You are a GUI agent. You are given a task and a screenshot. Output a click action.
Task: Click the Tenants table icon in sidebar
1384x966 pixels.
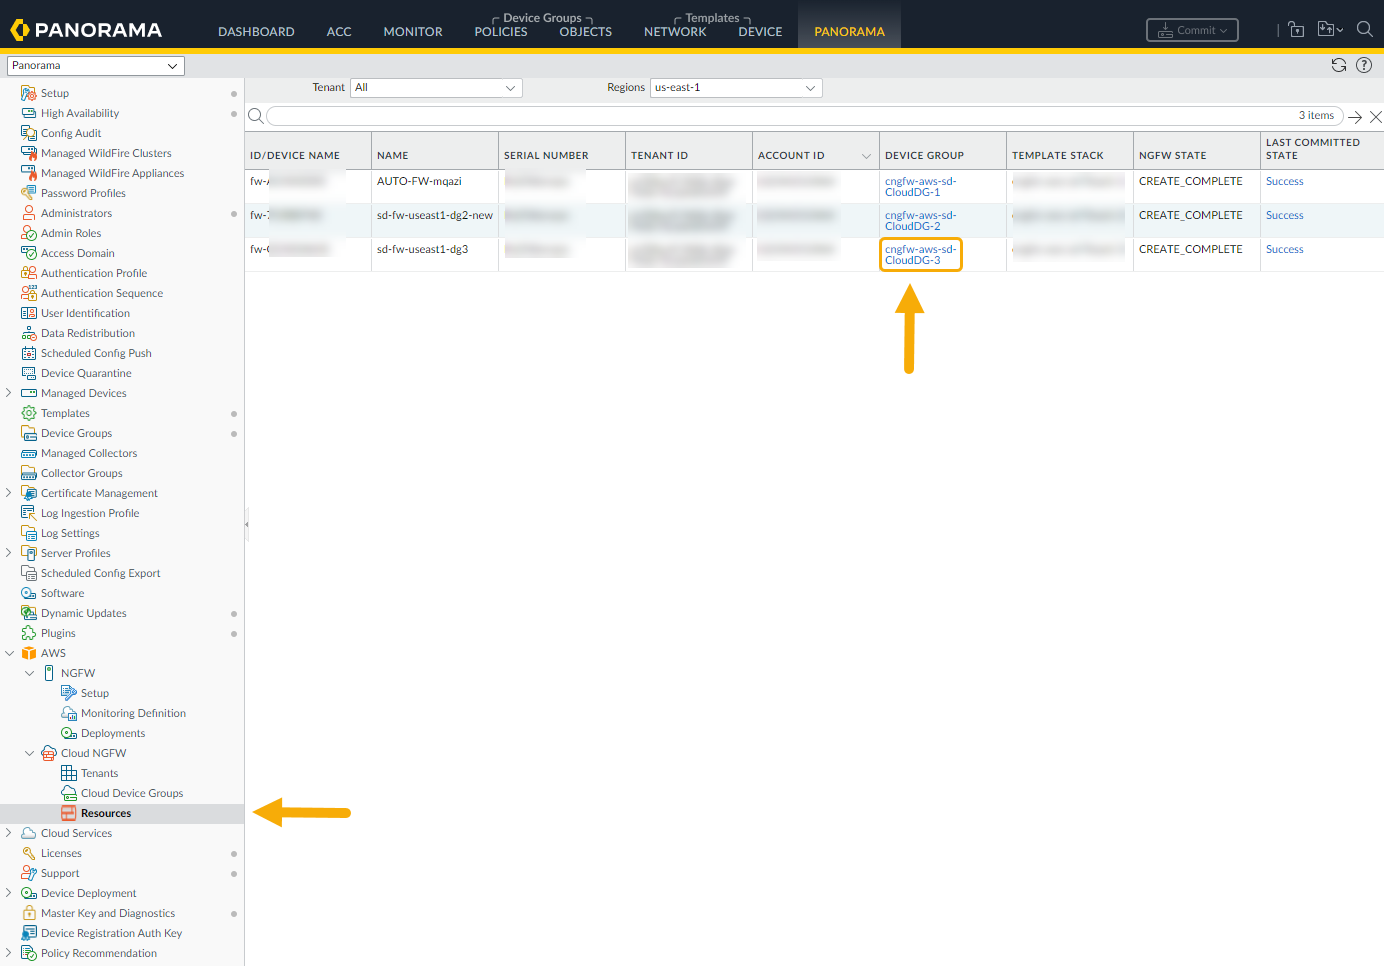[x=69, y=773]
